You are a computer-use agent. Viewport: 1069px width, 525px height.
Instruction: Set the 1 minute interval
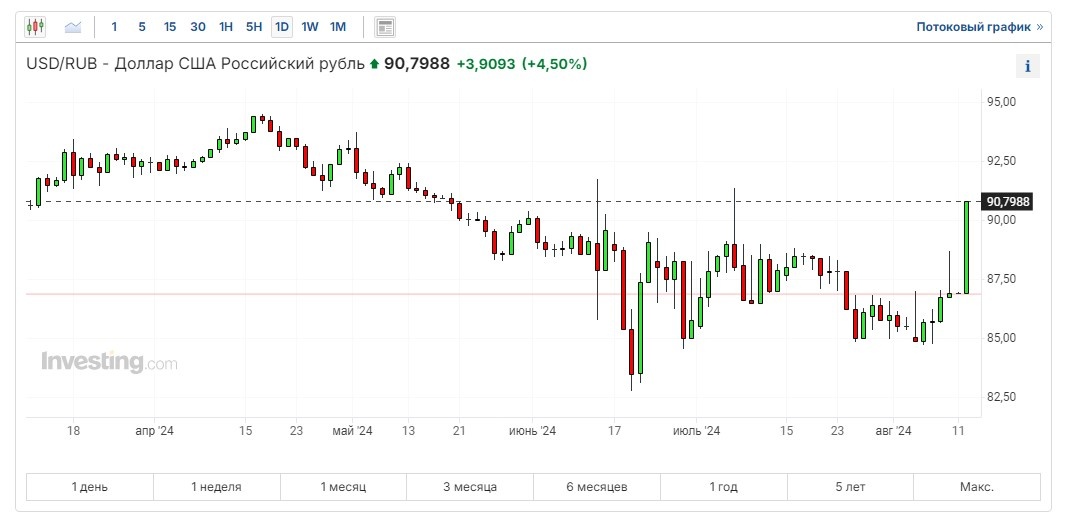(114, 27)
